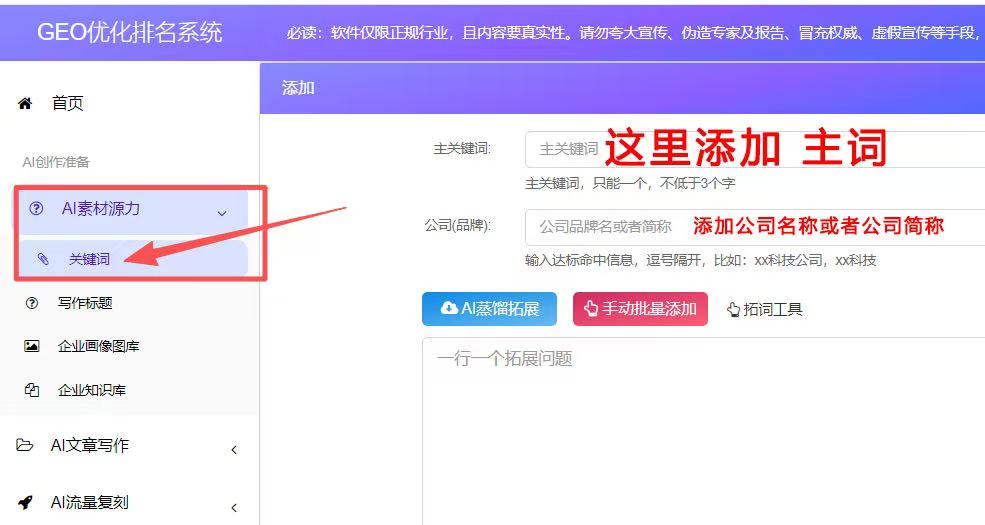Click the copy icon beside 企业知识库
Image resolution: width=985 pixels, height=525 pixels.
[x=32, y=390]
